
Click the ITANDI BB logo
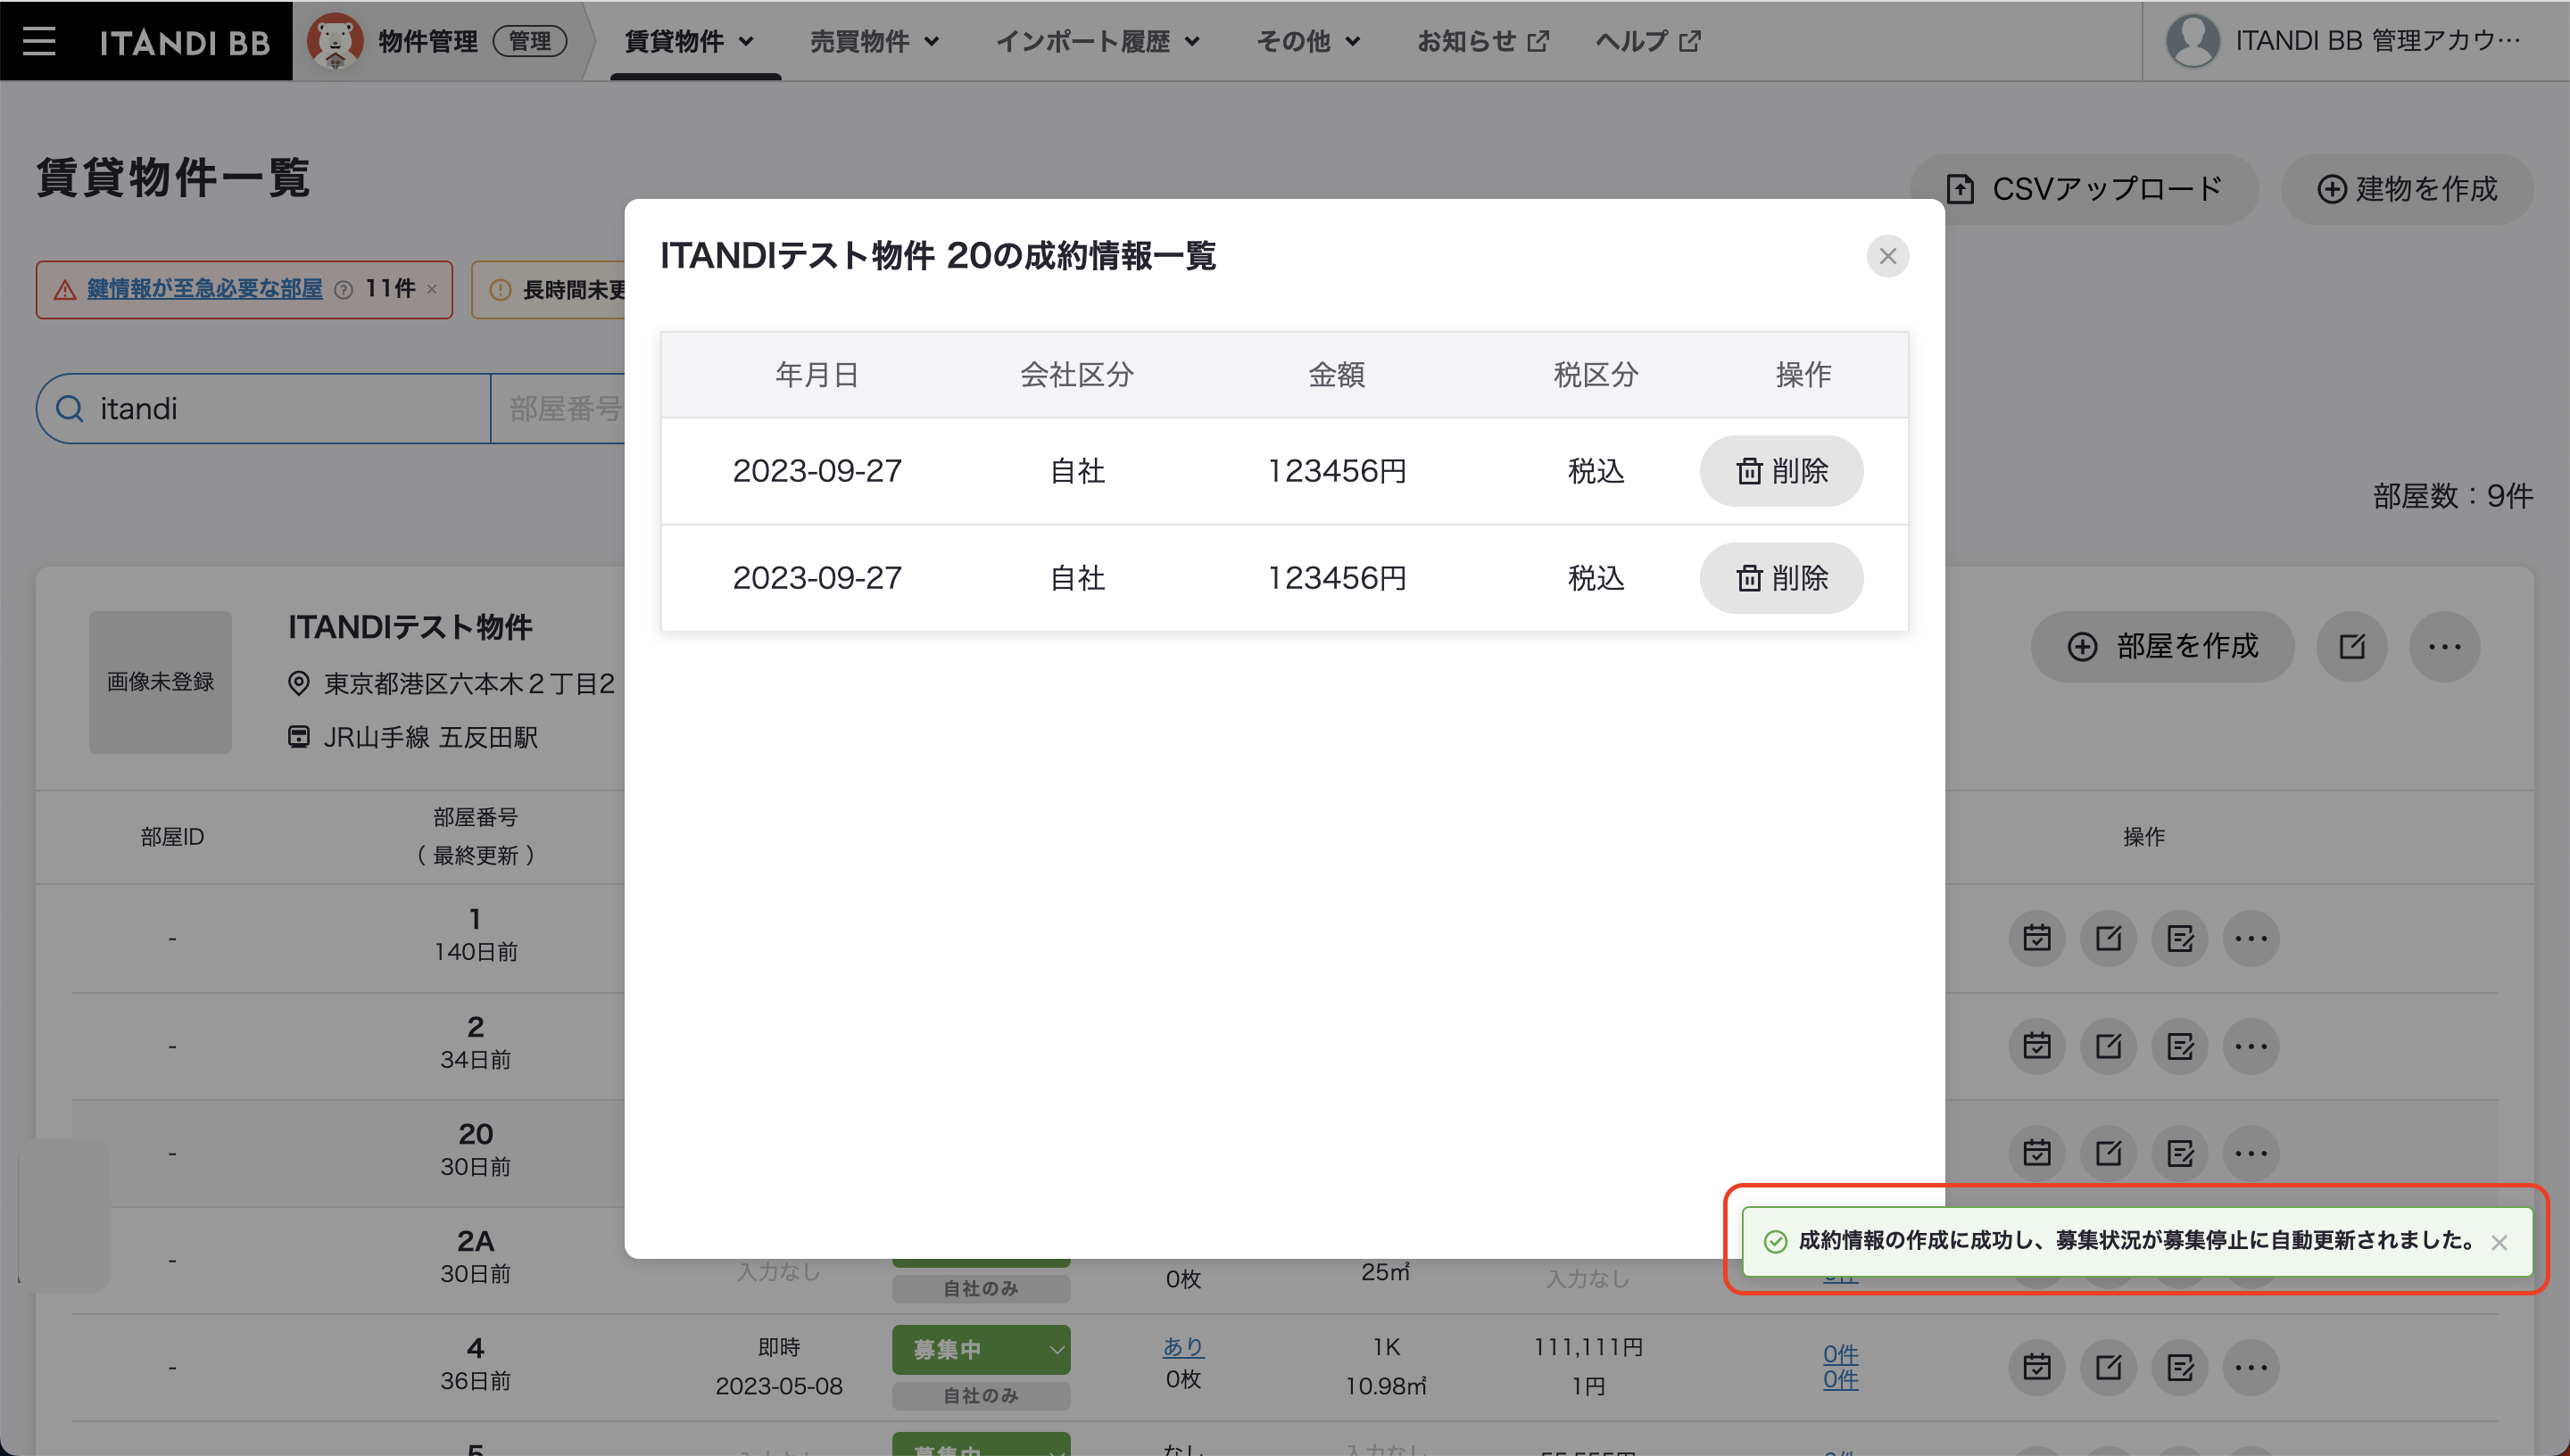185,41
